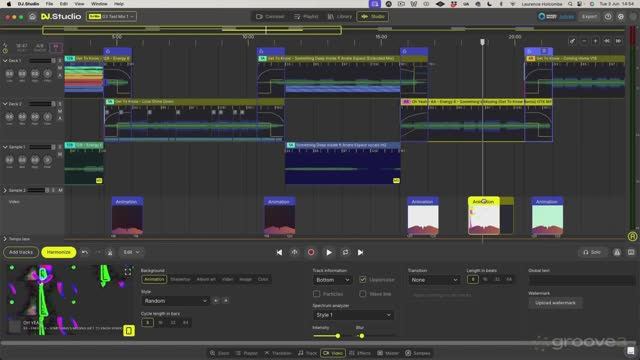
Task: Set cycle length in bars to 64
Action: coord(186,322)
